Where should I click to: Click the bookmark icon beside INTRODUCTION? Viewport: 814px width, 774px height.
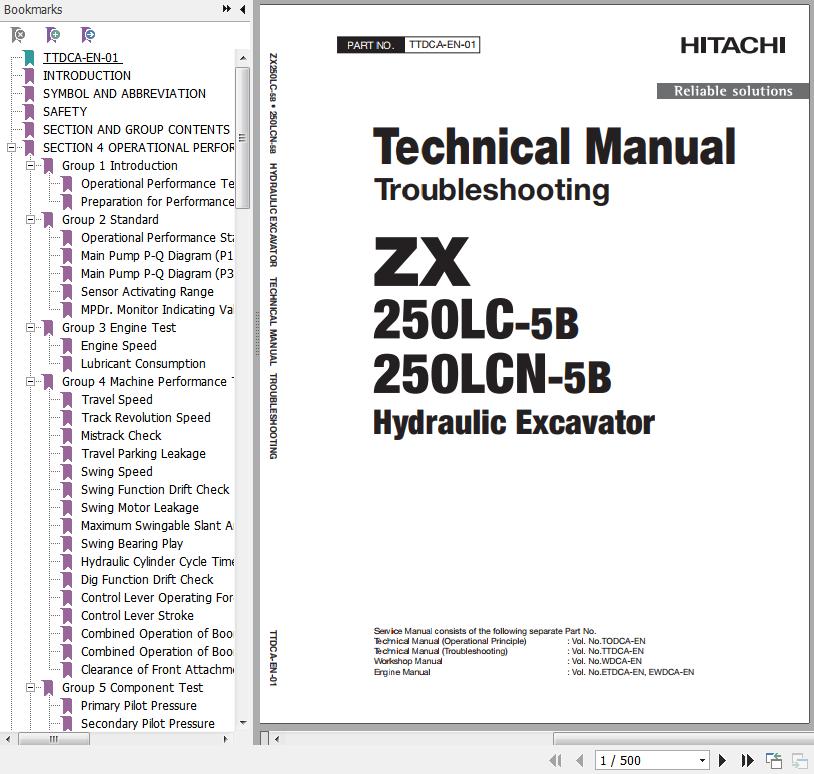click(29, 76)
